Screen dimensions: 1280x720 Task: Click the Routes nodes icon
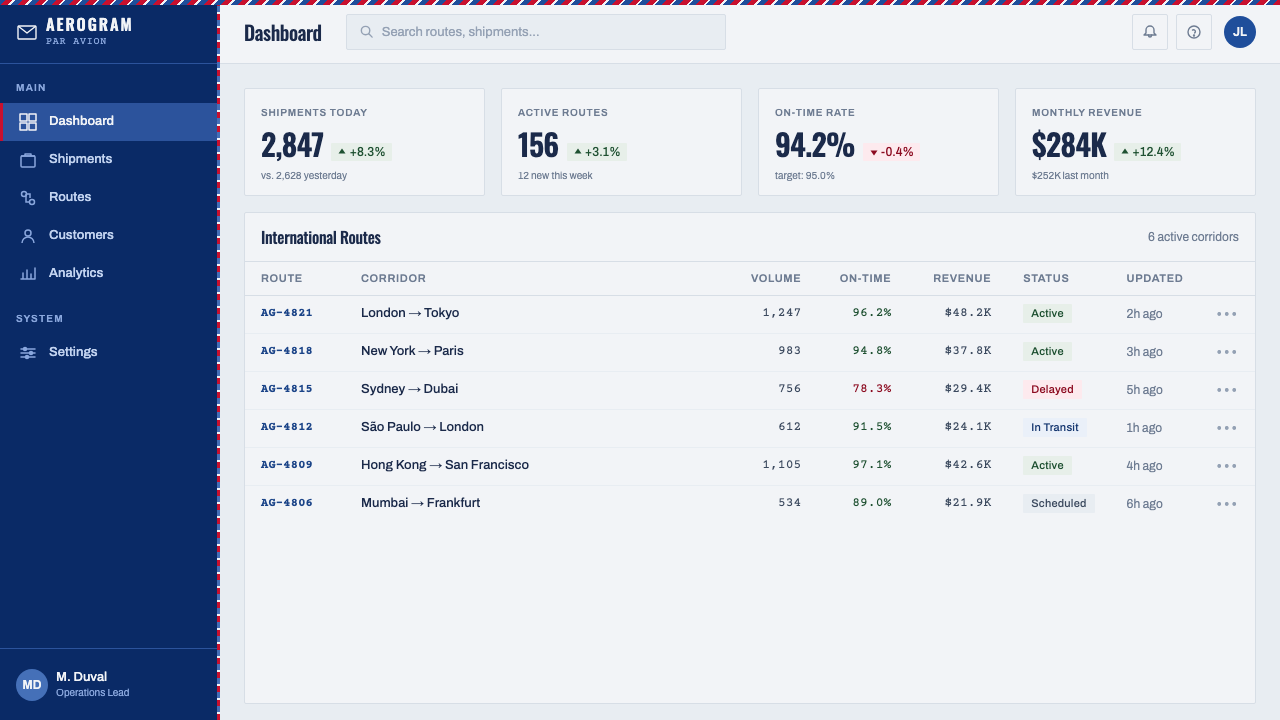(28, 197)
